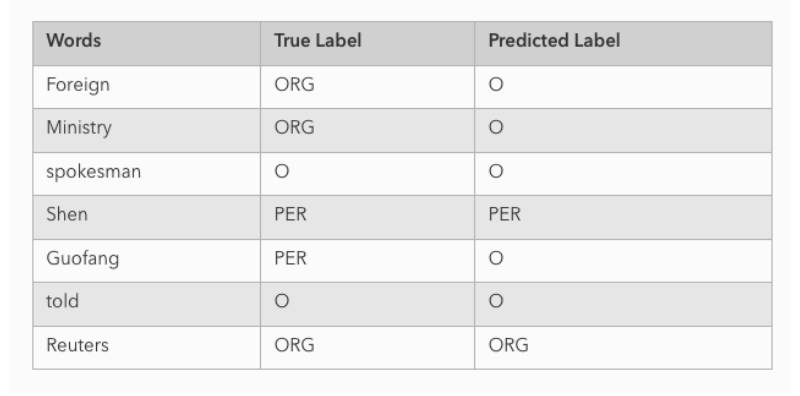Click the Words column header
800x396 pixels.
147,43
